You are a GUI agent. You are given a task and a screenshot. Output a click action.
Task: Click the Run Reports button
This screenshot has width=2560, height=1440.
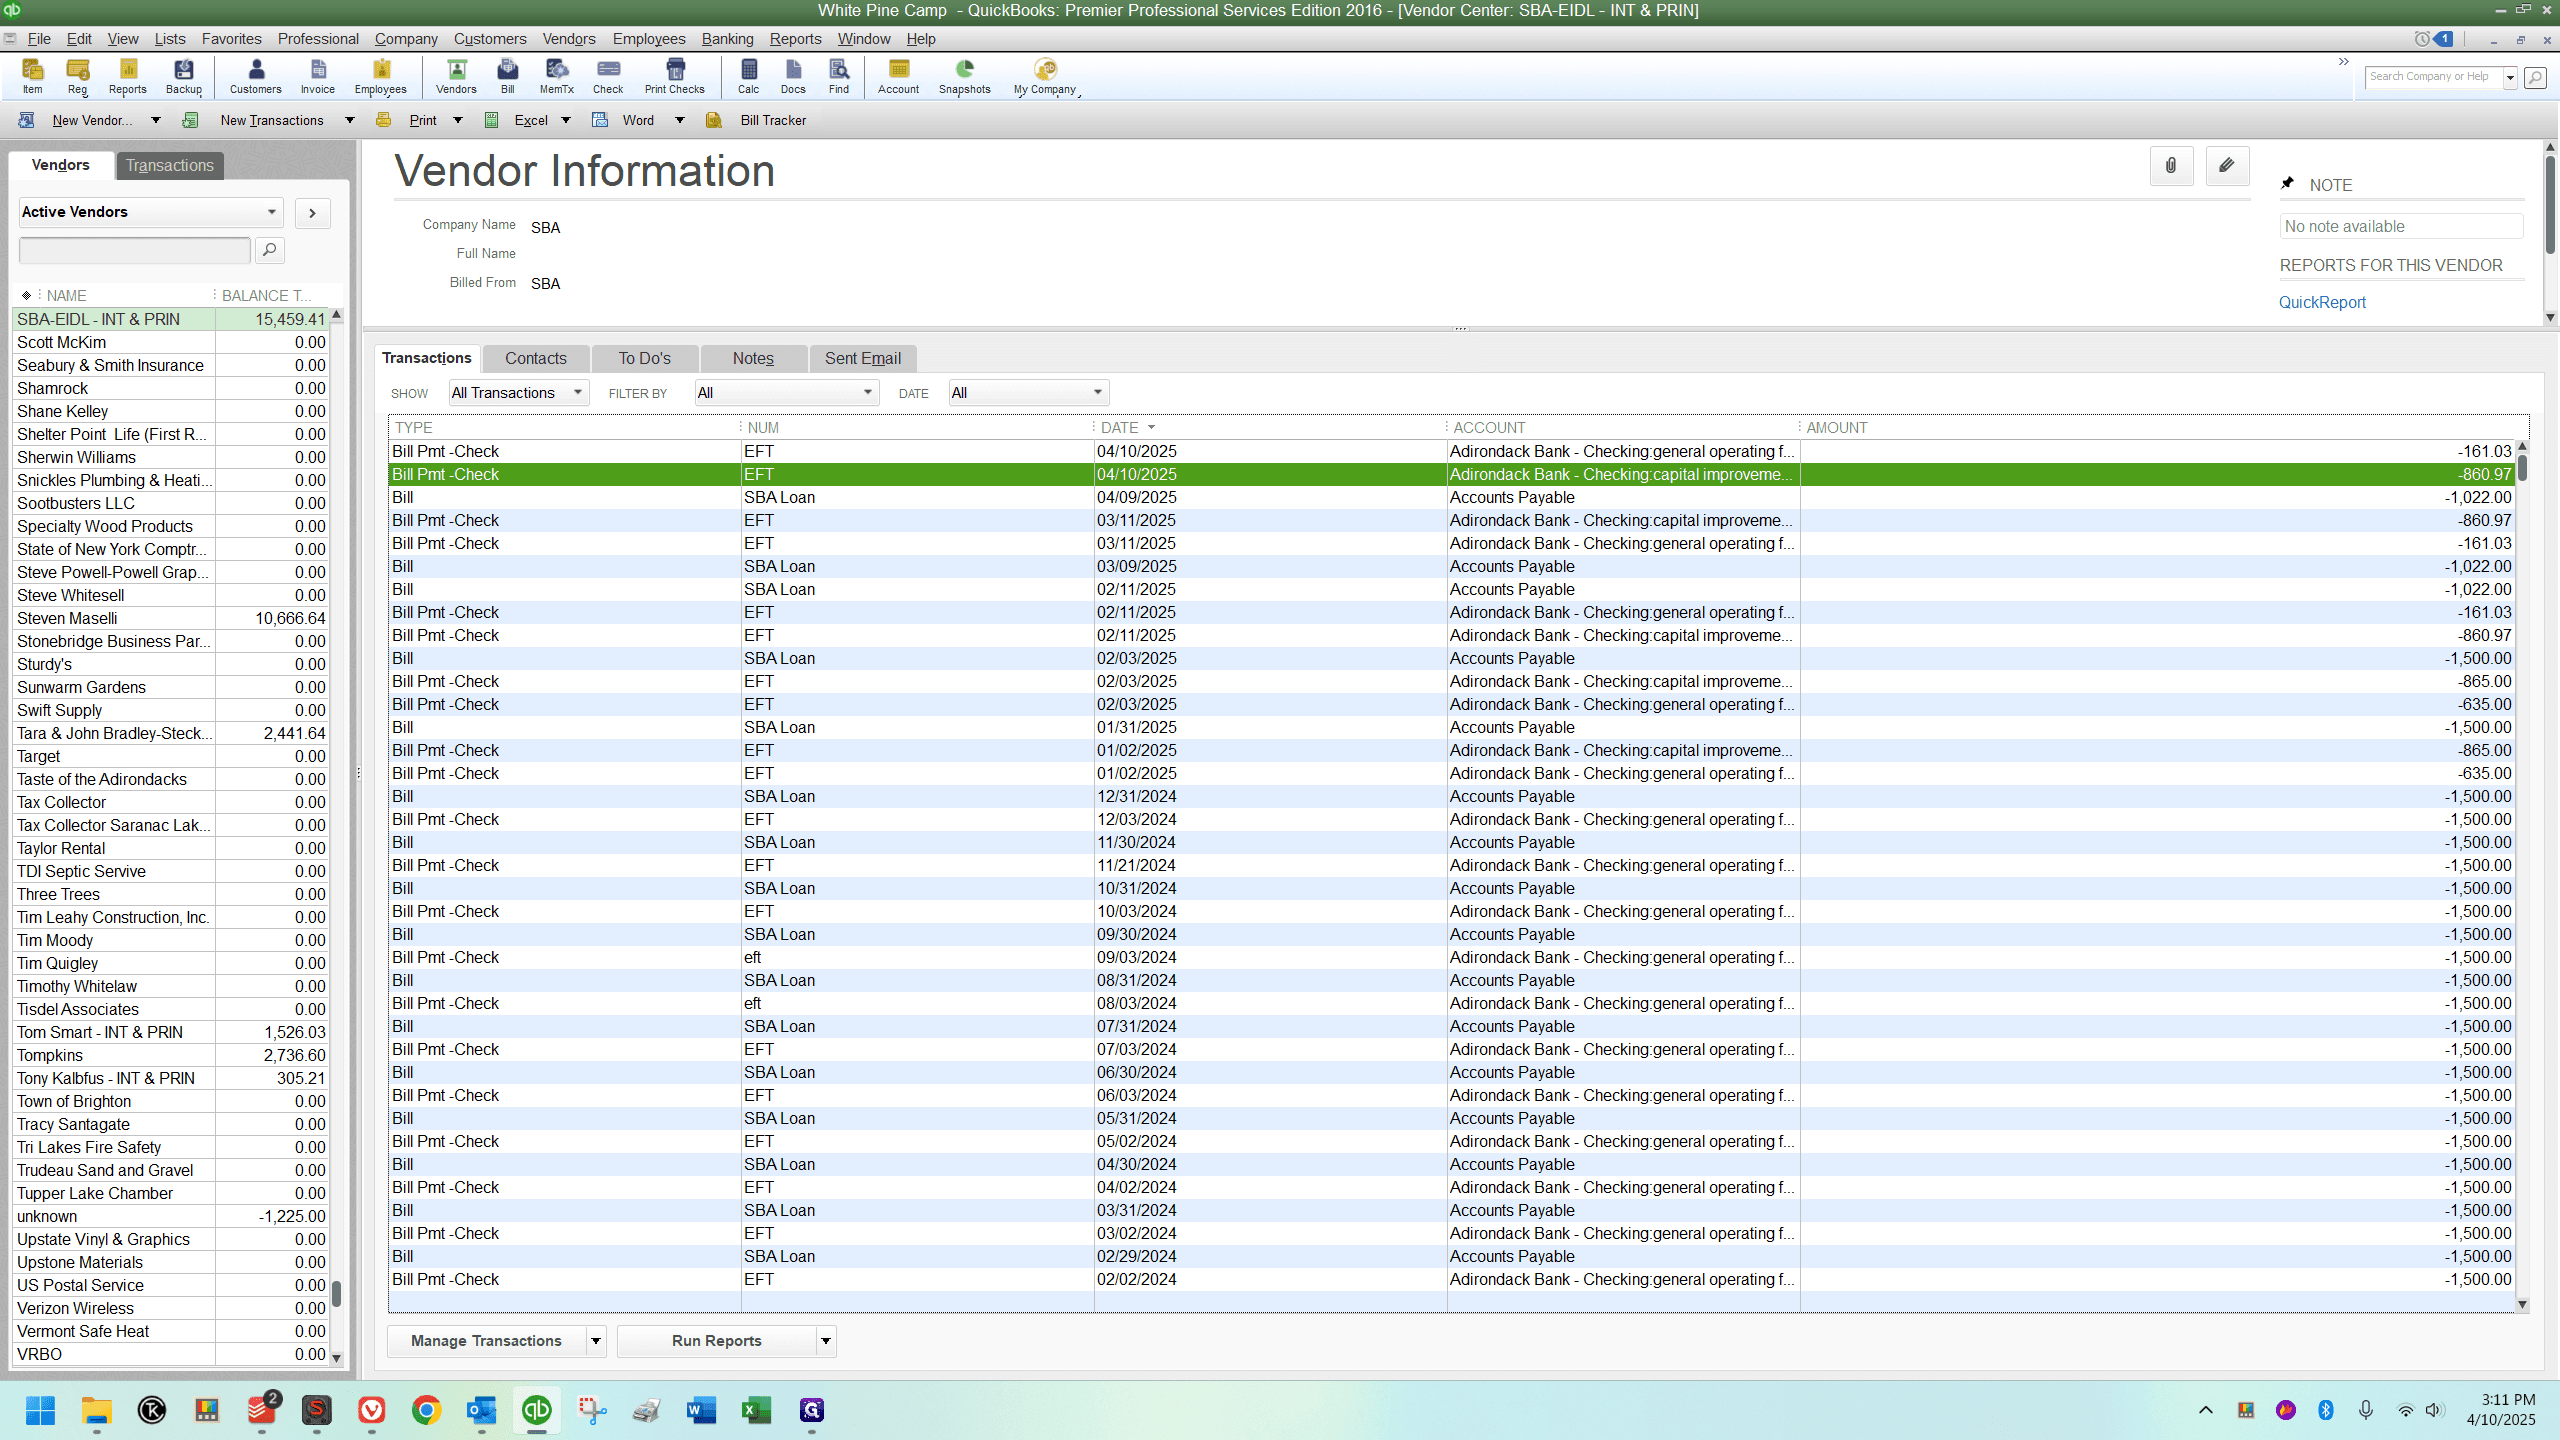717,1341
